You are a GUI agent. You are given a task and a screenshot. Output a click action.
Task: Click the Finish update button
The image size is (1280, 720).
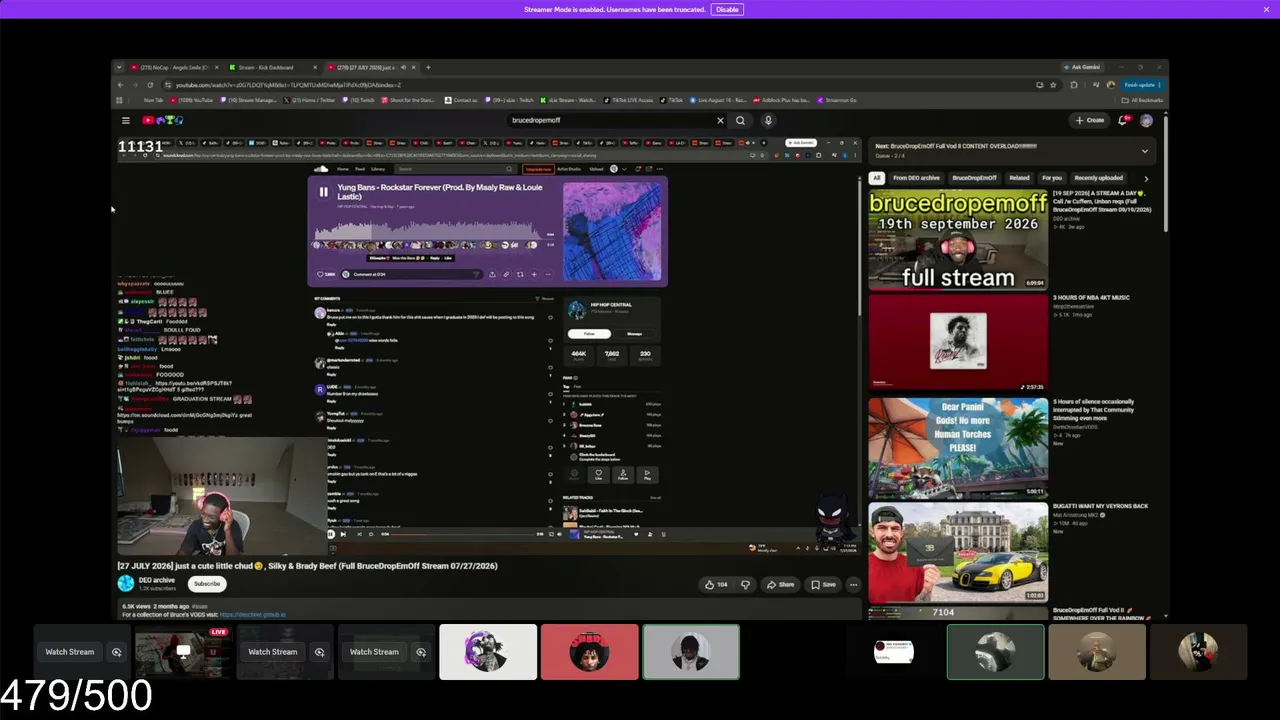click(1142, 85)
